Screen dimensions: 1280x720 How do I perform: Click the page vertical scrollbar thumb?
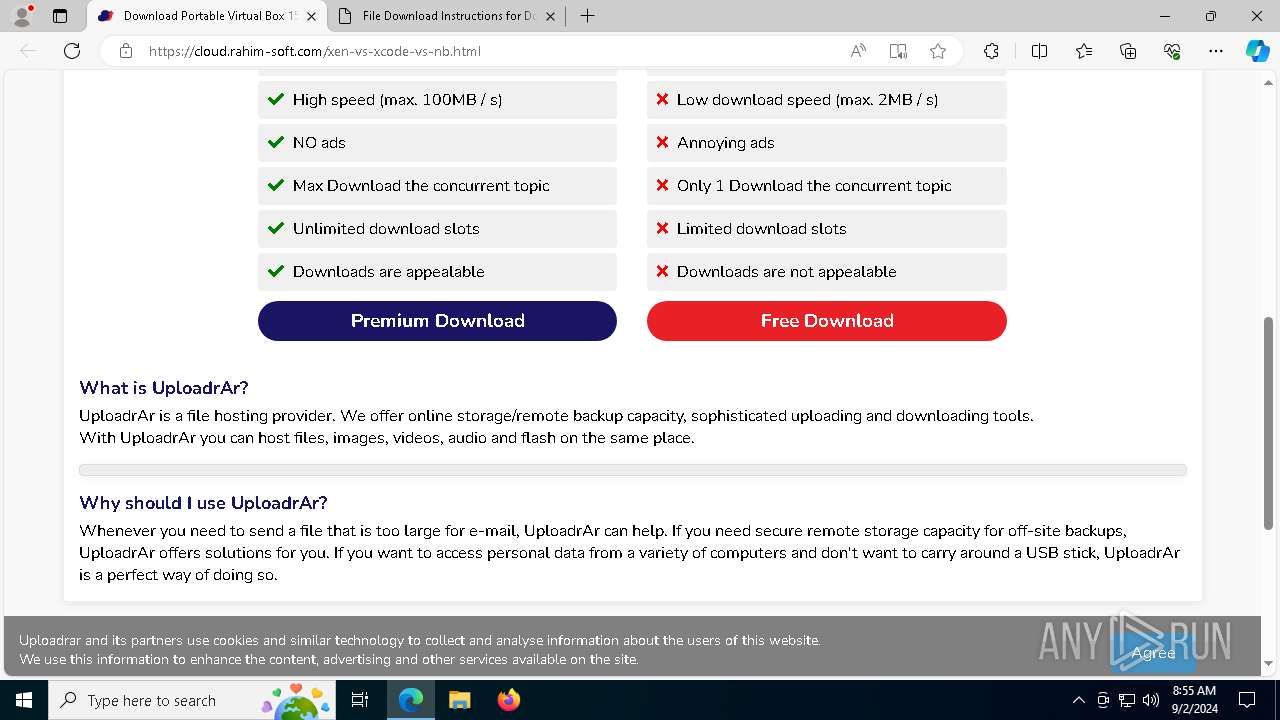tap(1269, 423)
